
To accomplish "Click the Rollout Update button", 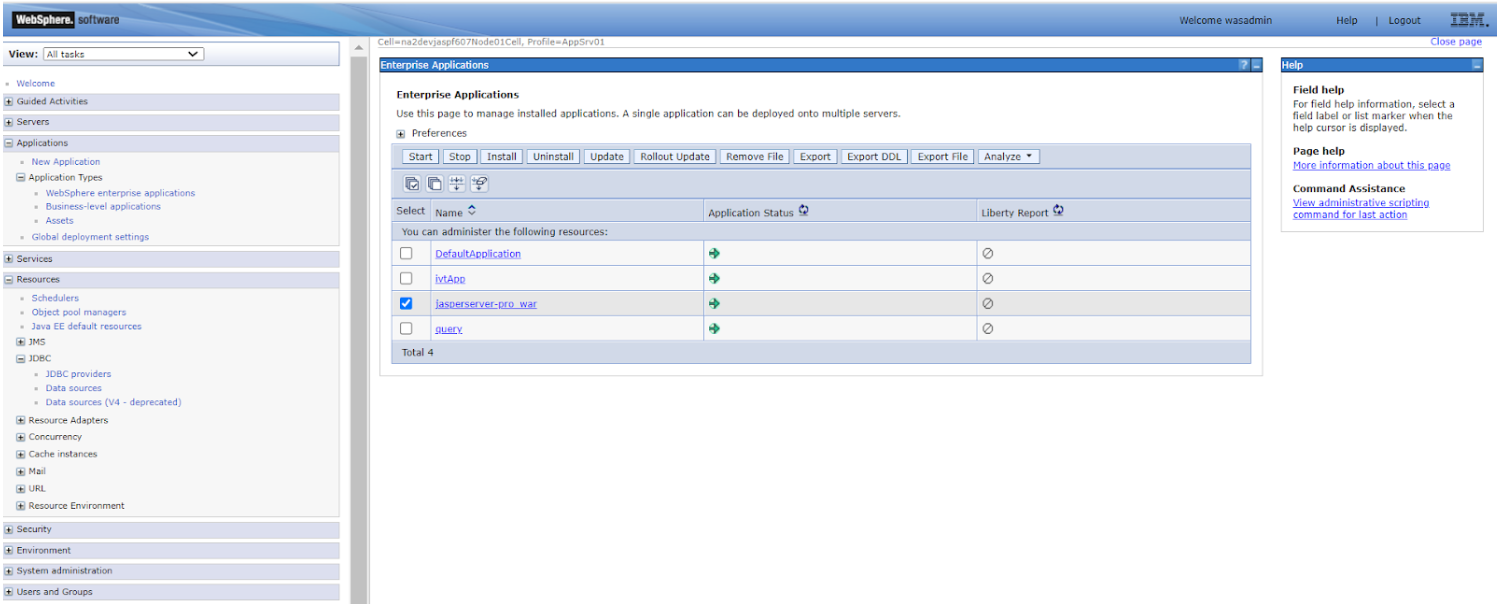I will (675, 157).
